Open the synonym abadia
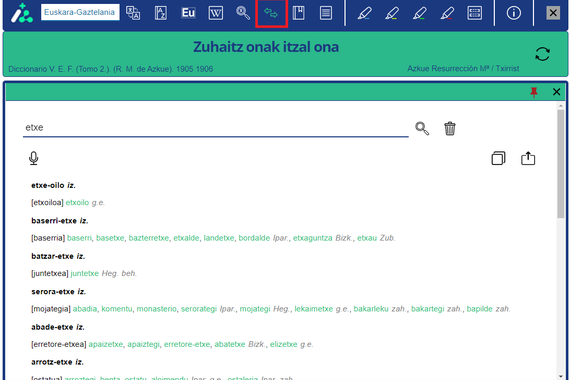 pyautogui.click(x=85, y=309)
